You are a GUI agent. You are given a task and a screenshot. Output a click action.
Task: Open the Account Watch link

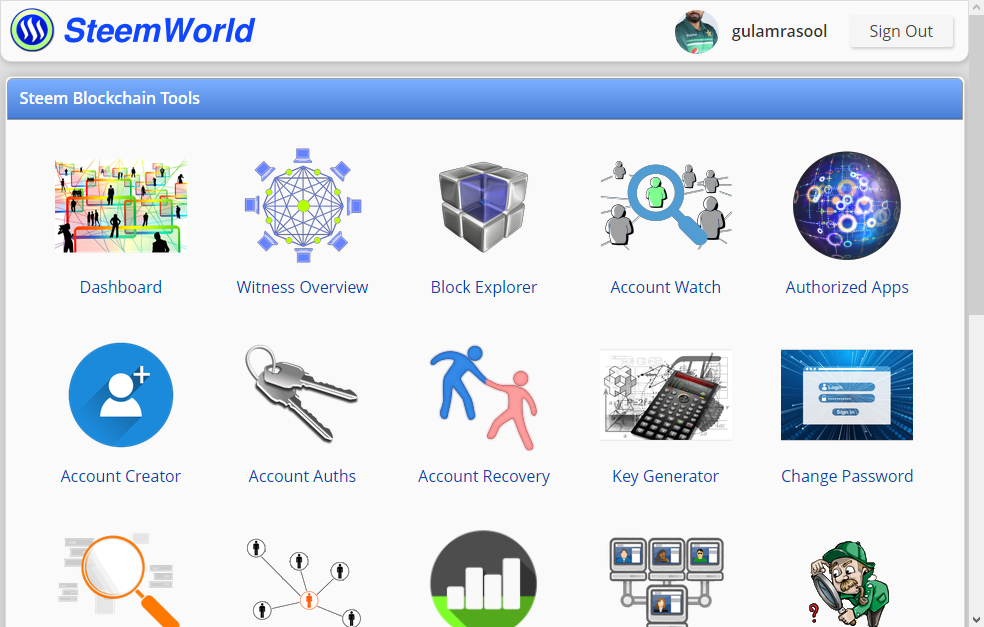[665, 287]
